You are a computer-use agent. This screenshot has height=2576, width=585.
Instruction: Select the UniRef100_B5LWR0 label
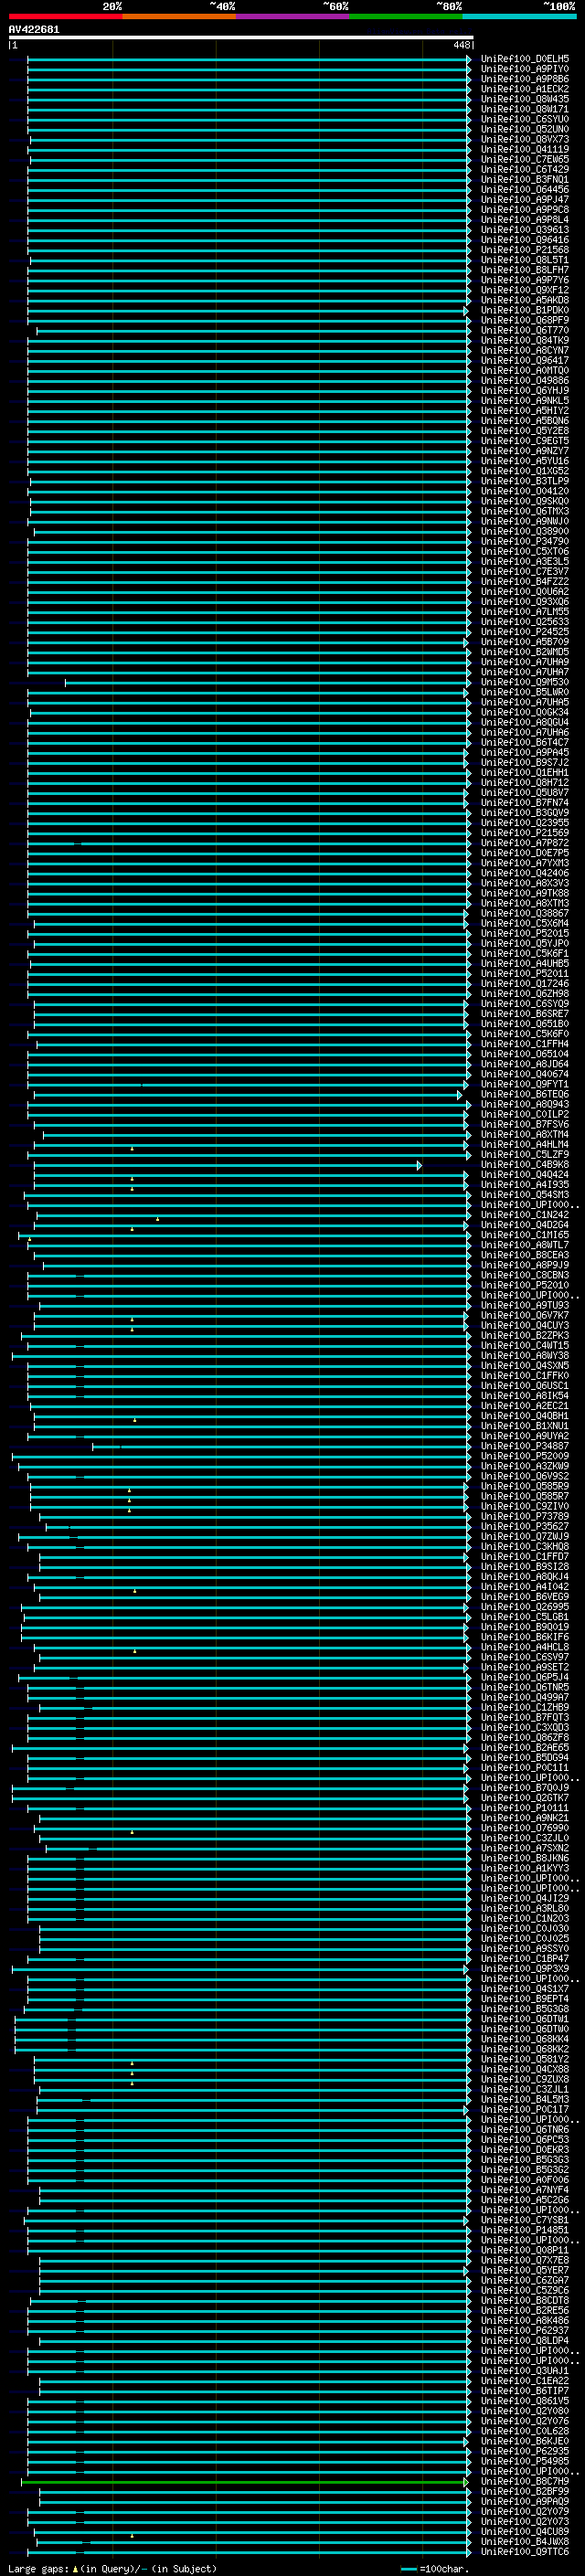point(525,693)
